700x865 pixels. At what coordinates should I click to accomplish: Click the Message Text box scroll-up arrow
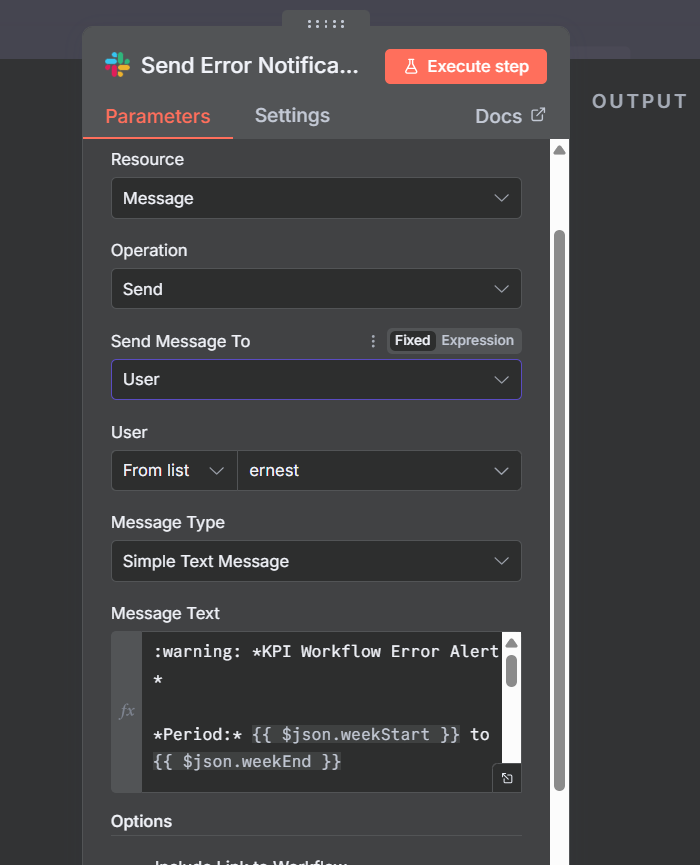click(x=511, y=644)
